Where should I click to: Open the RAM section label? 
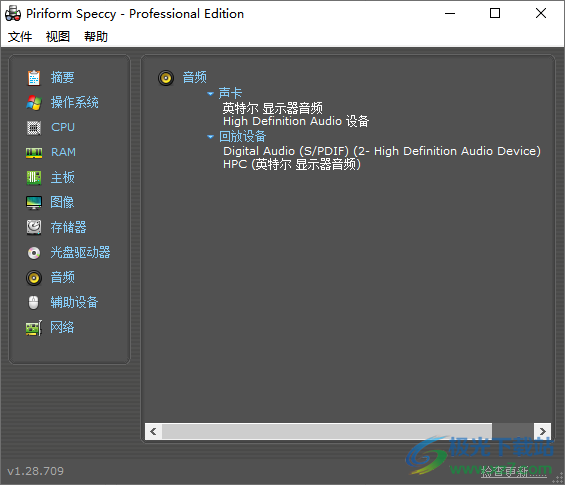pyautogui.click(x=63, y=152)
